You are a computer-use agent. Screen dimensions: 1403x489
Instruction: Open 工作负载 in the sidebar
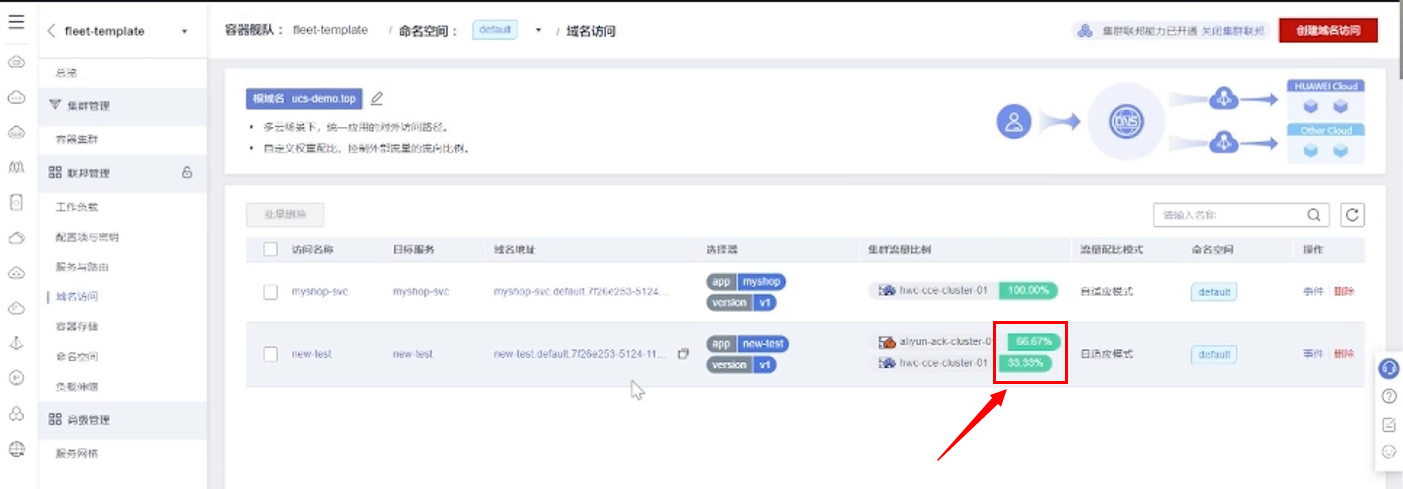(x=77, y=207)
